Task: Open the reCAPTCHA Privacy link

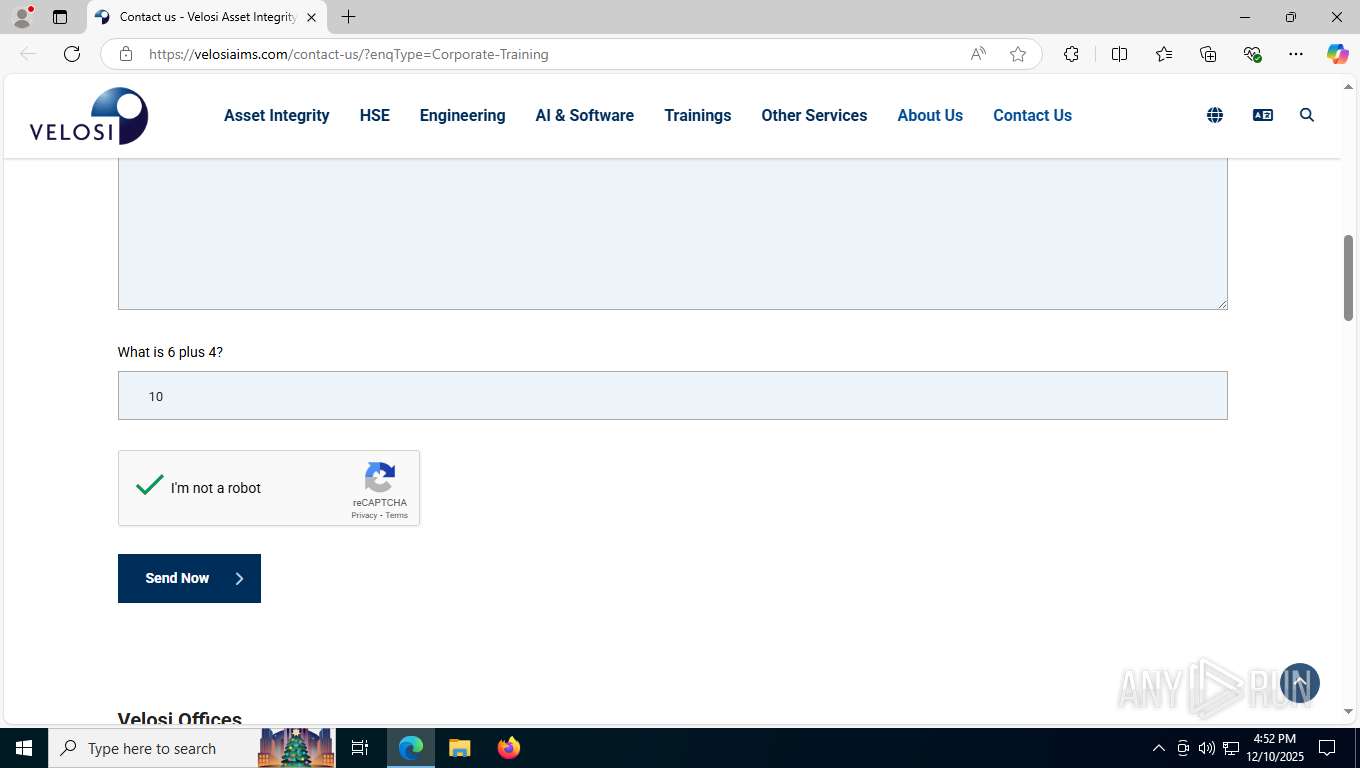Action: click(x=364, y=516)
